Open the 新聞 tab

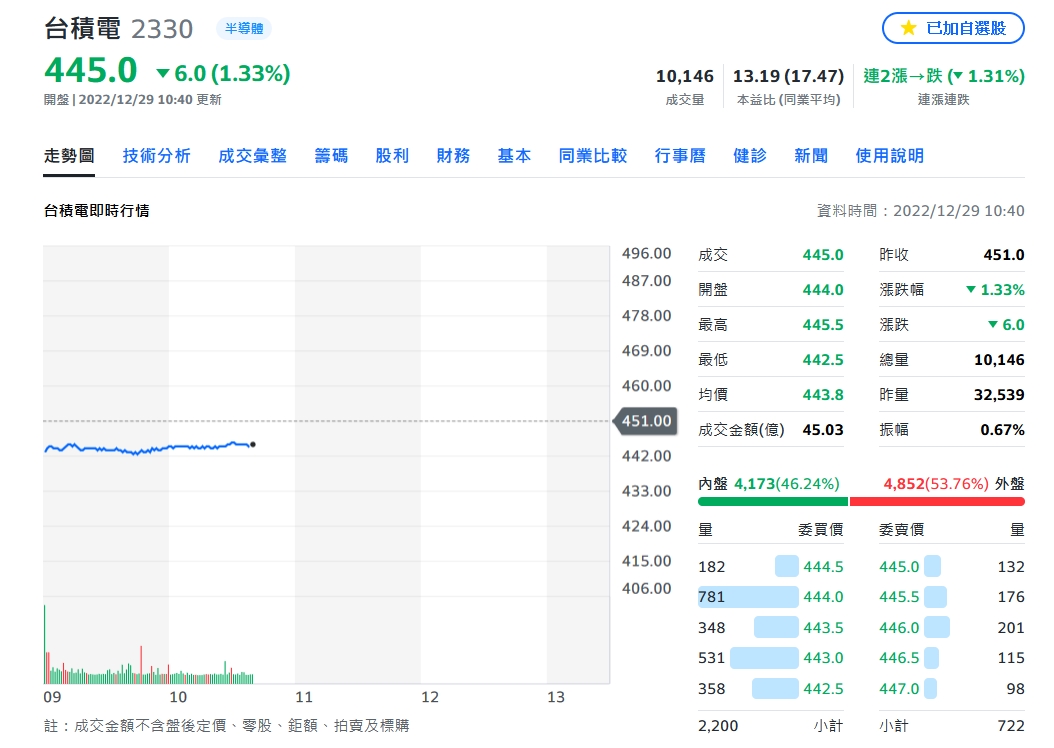tap(811, 156)
